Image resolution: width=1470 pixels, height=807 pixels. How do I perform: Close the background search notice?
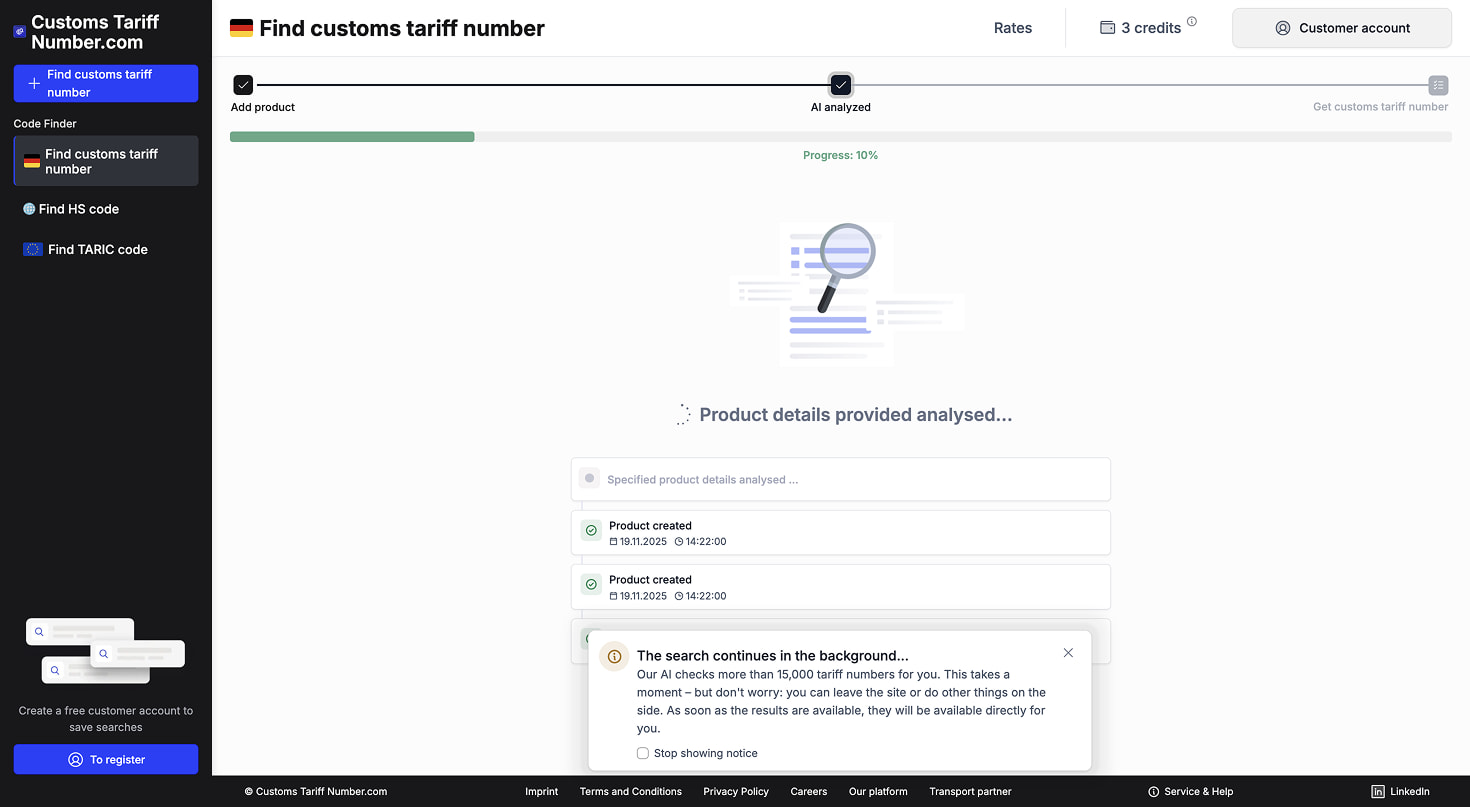coord(1068,653)
